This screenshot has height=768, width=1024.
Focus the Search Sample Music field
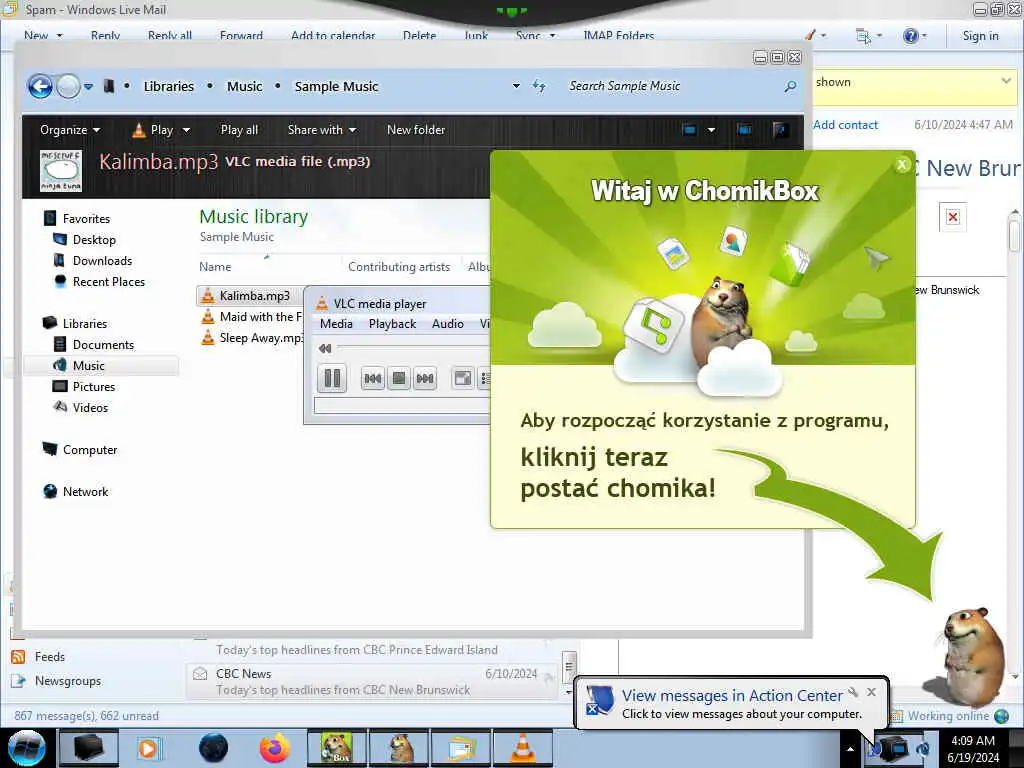tap(673, 86)
